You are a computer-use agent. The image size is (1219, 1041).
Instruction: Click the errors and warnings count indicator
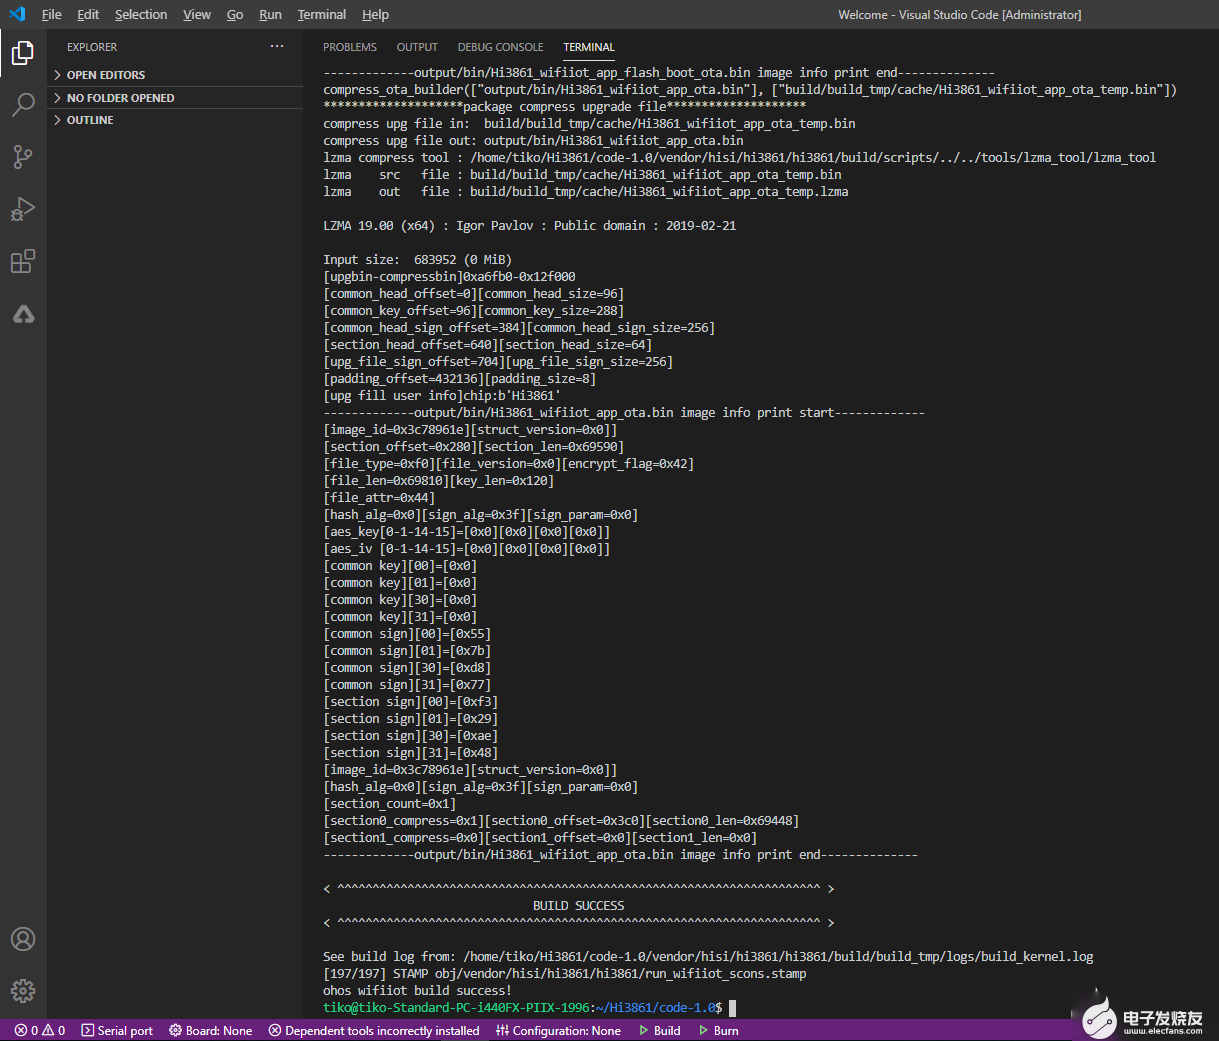(40, 1031)
